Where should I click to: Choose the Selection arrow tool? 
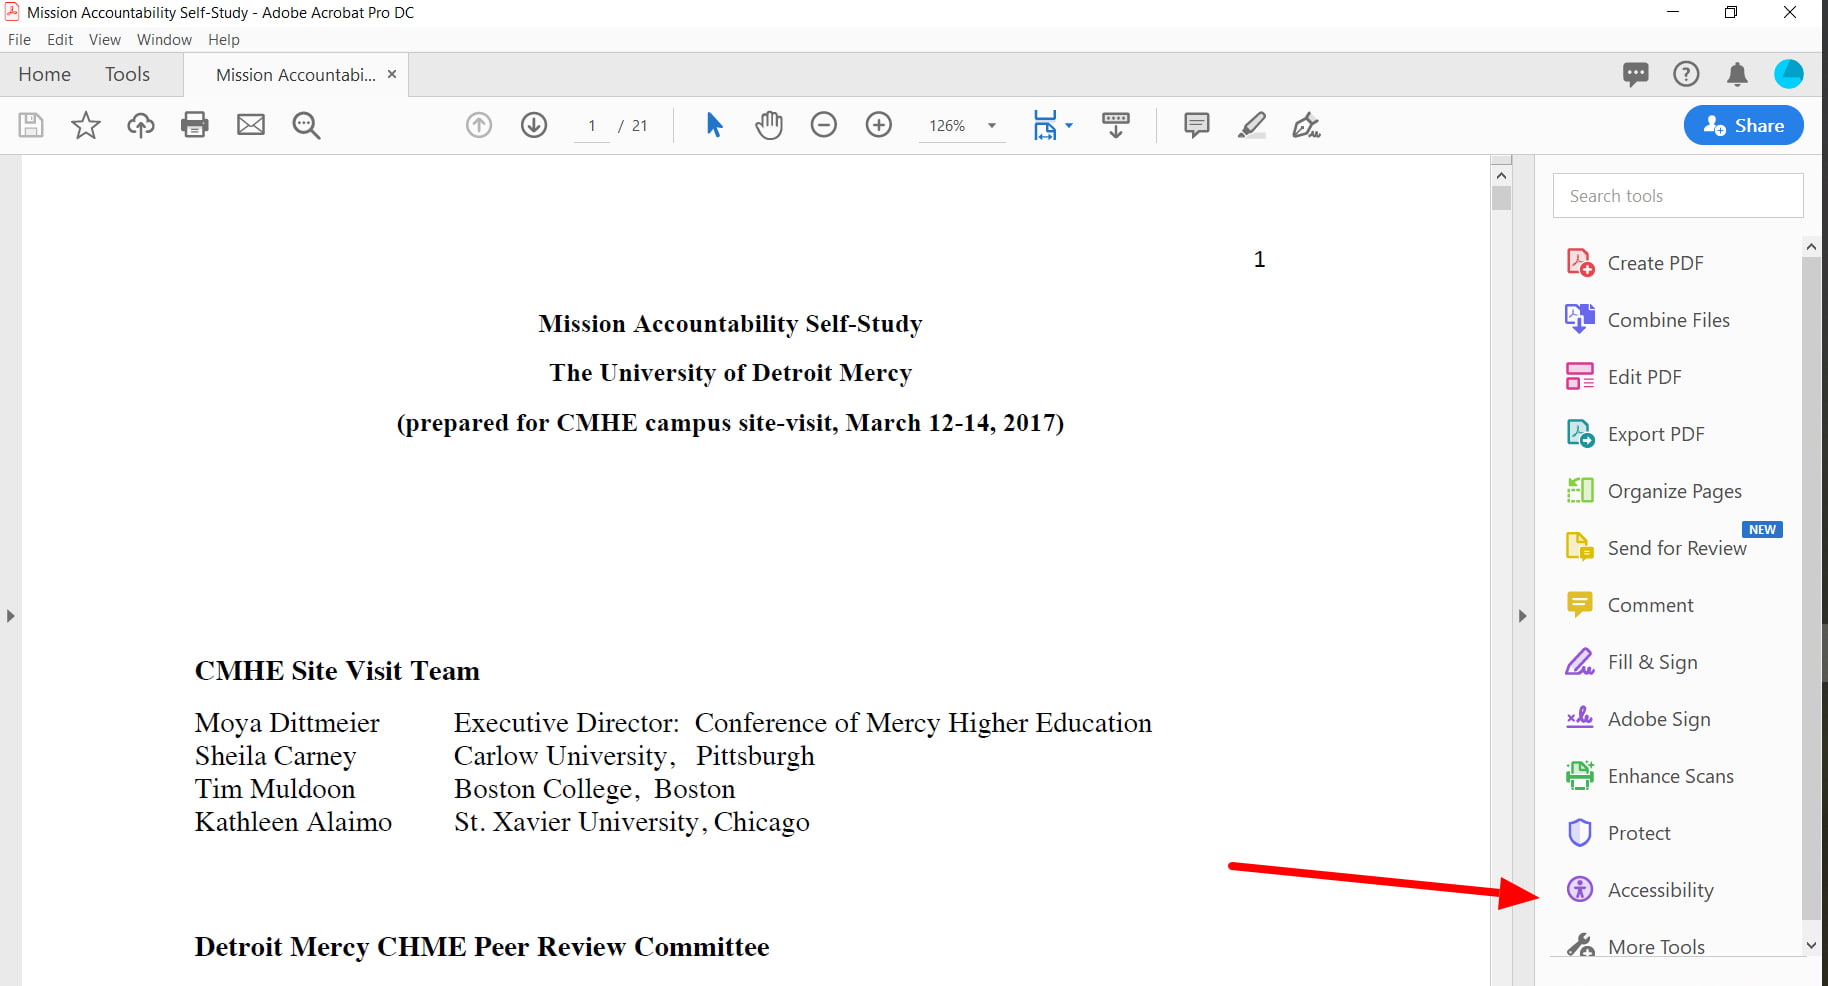coord(714,125)
